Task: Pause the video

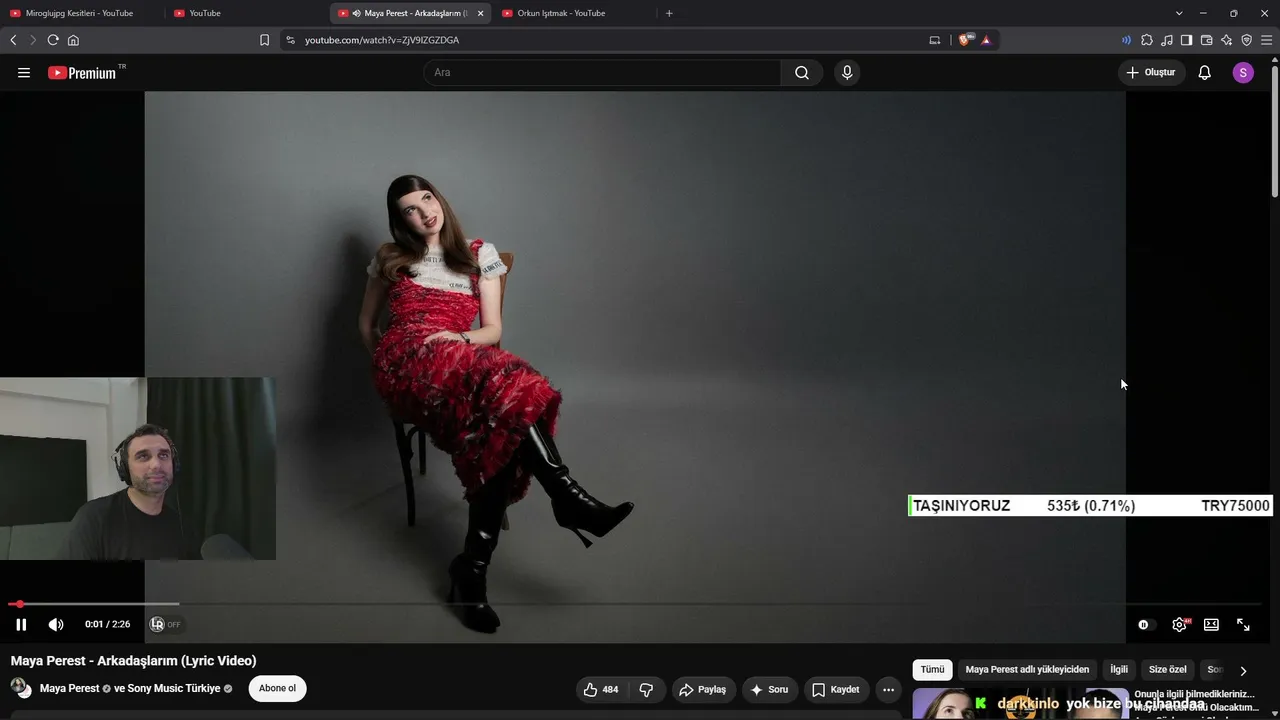Action: tap(21, 625)
